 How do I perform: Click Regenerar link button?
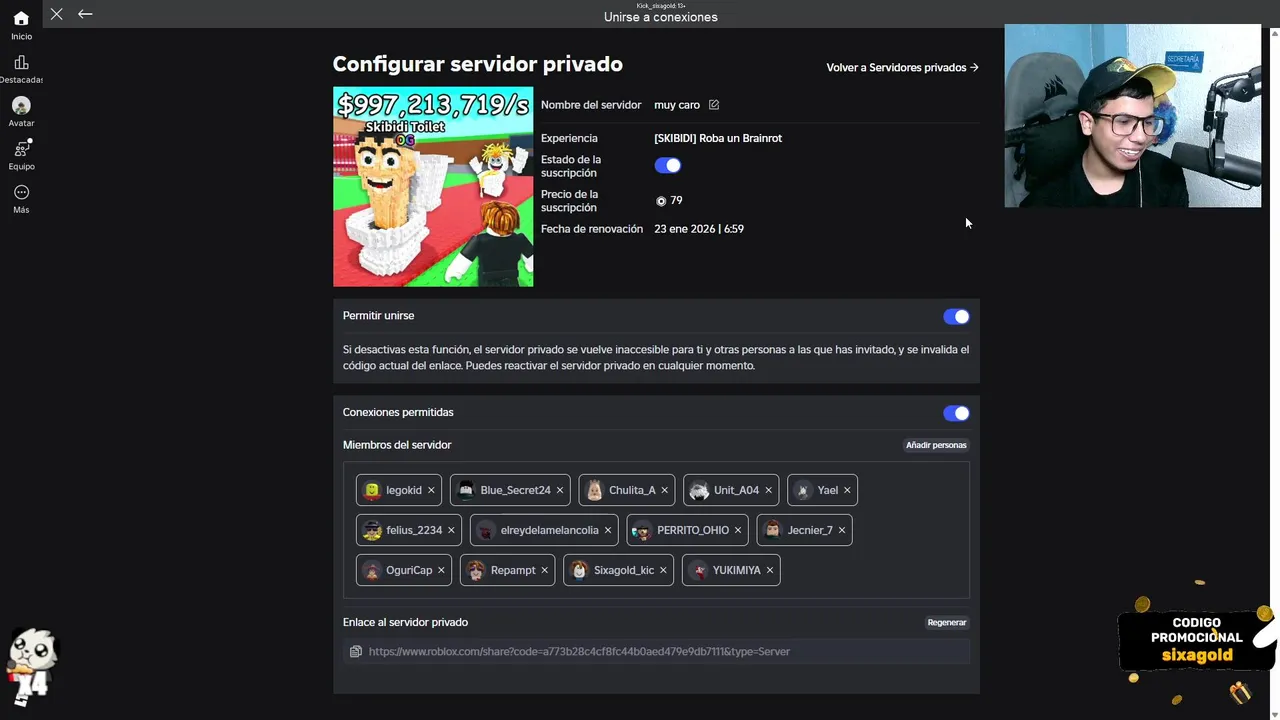pos(947,622)
